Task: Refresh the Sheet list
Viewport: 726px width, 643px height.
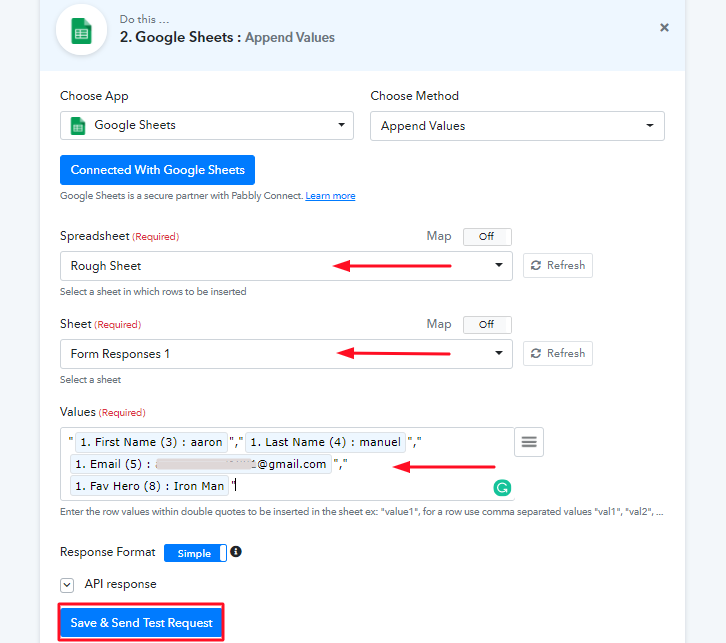Action: tap(557, 353)
